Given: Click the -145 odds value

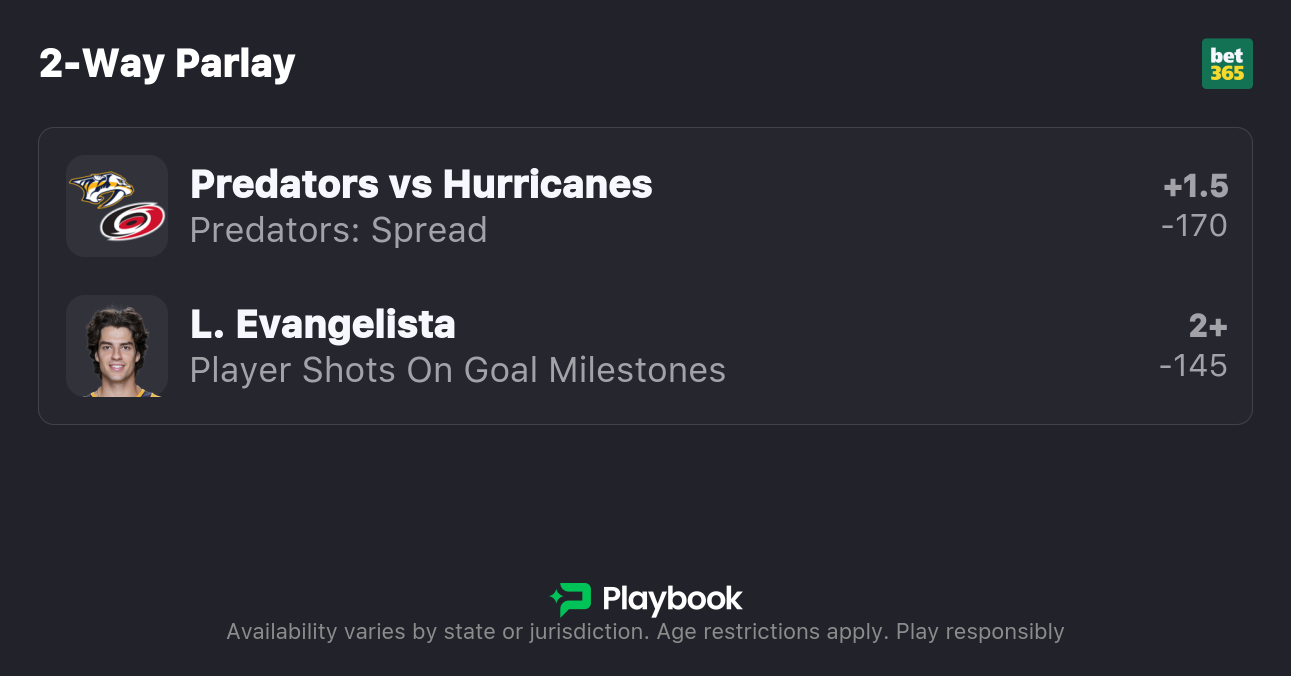Looking at the screenshot, I should pos(1193,366).
